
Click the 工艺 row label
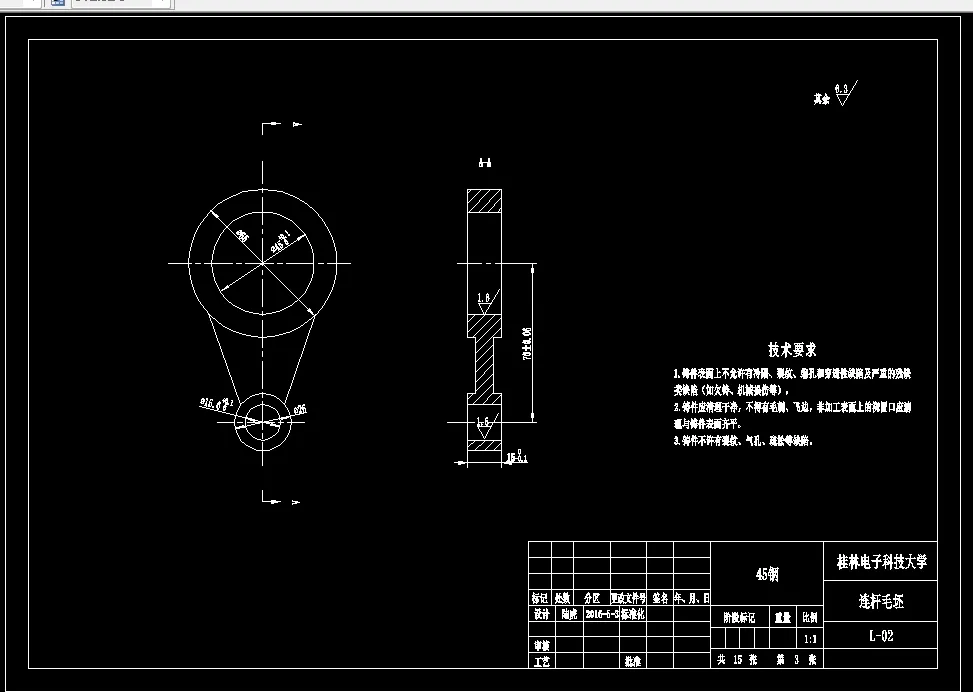[541, 662]
